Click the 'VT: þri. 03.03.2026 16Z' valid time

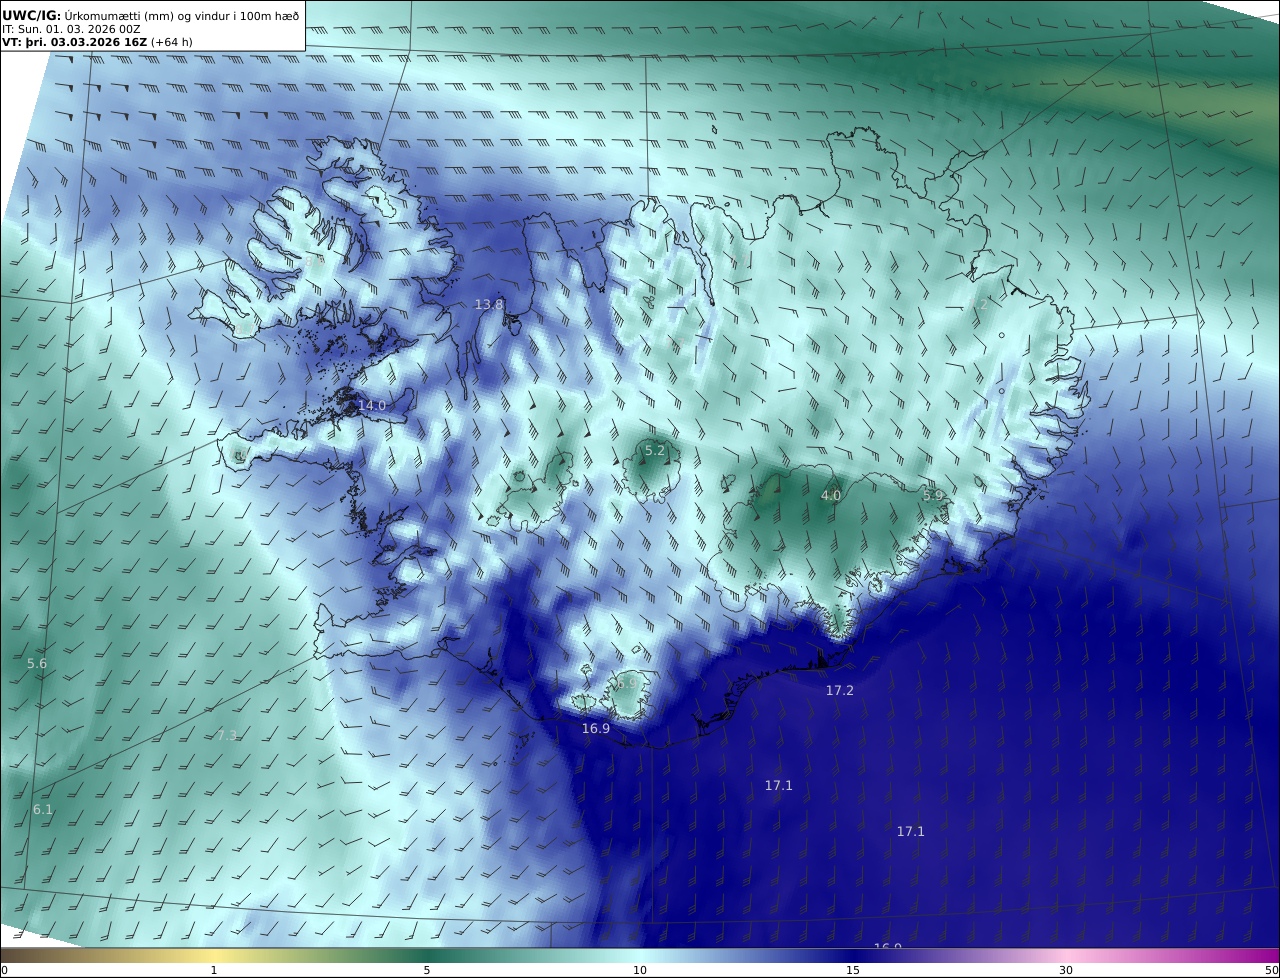point(74,42)
